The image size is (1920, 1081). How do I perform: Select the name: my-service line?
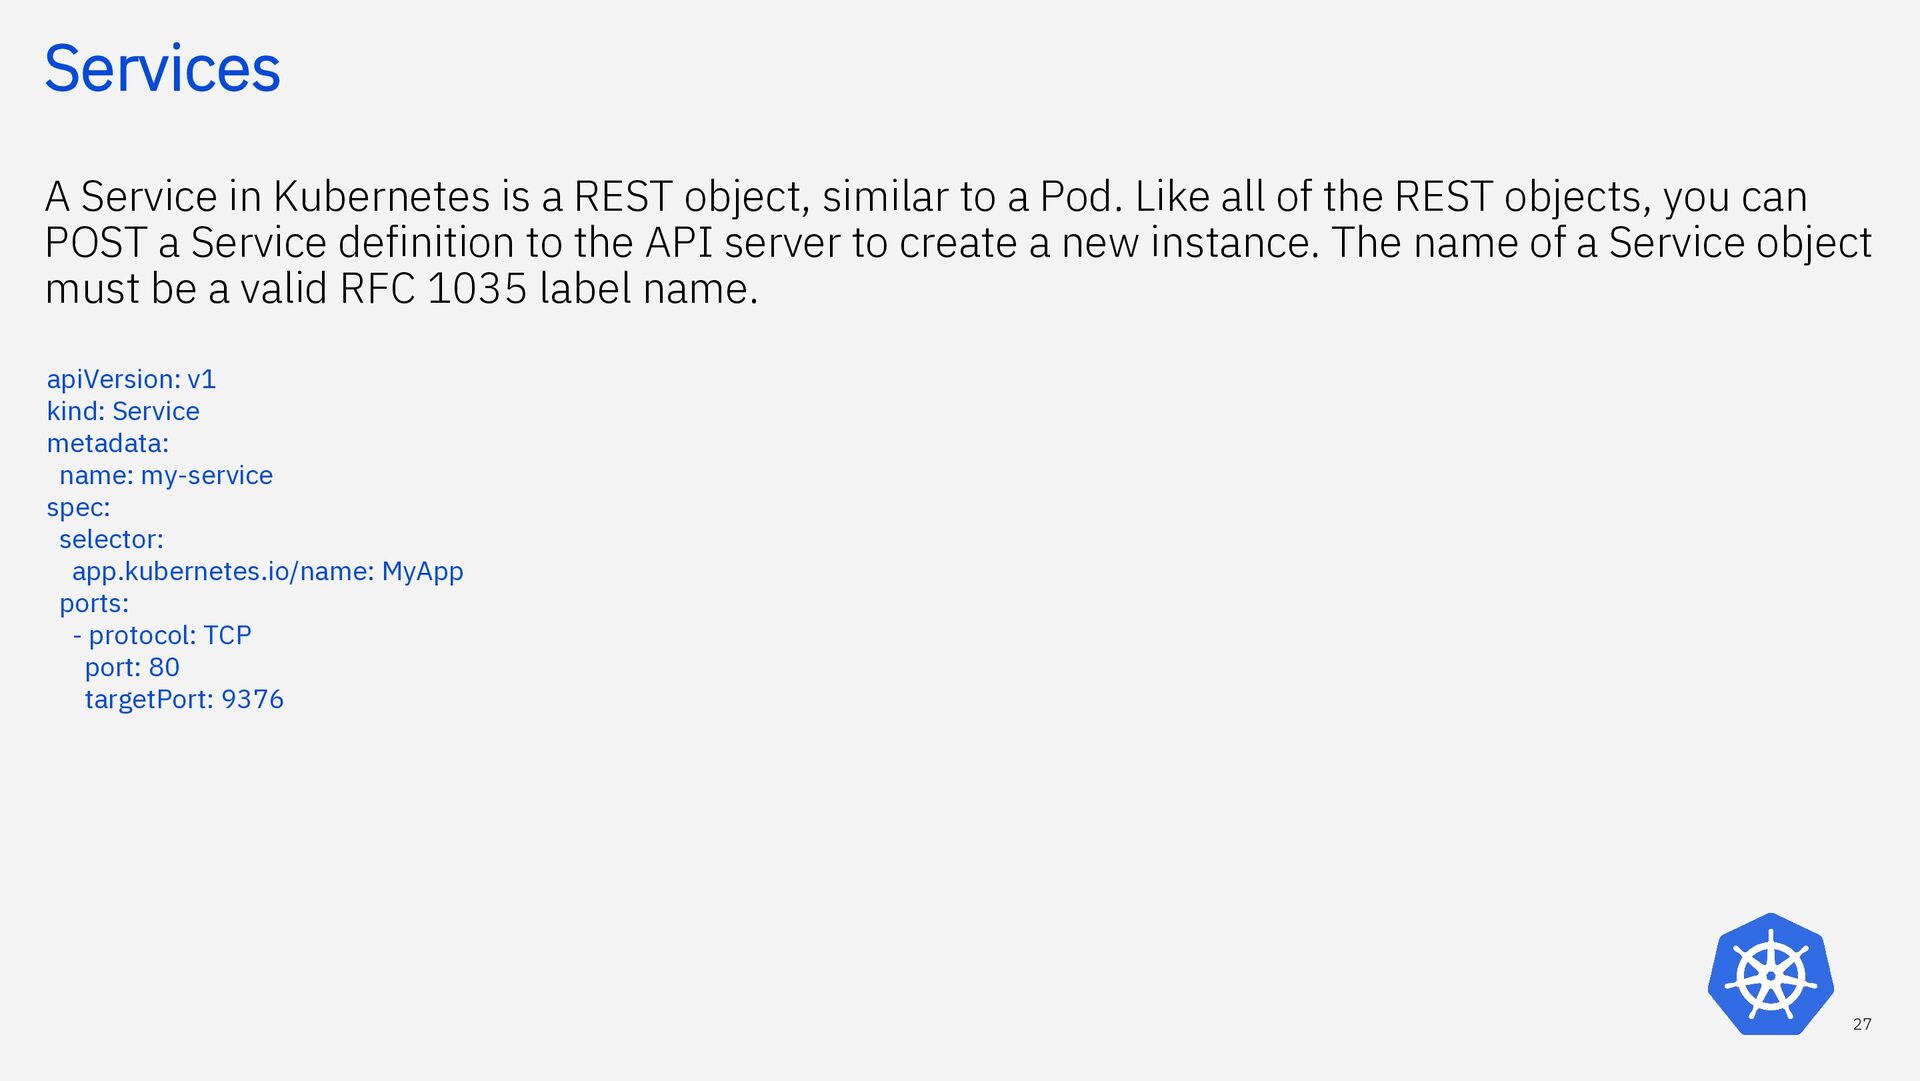(x=166, y=475)
